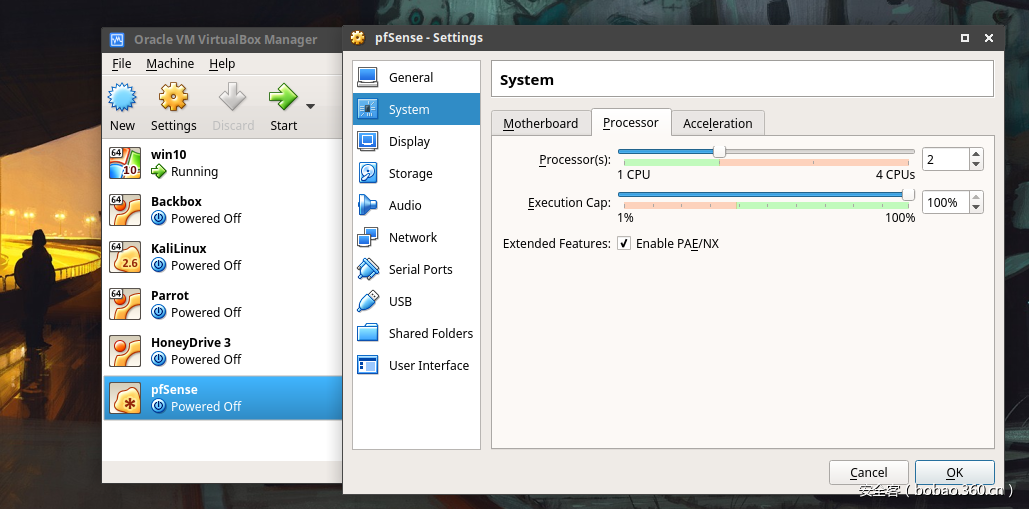Viewport: 1029px width, 509px height.
Task: Go to the Network settings category
Action: [x=412, y=238]
